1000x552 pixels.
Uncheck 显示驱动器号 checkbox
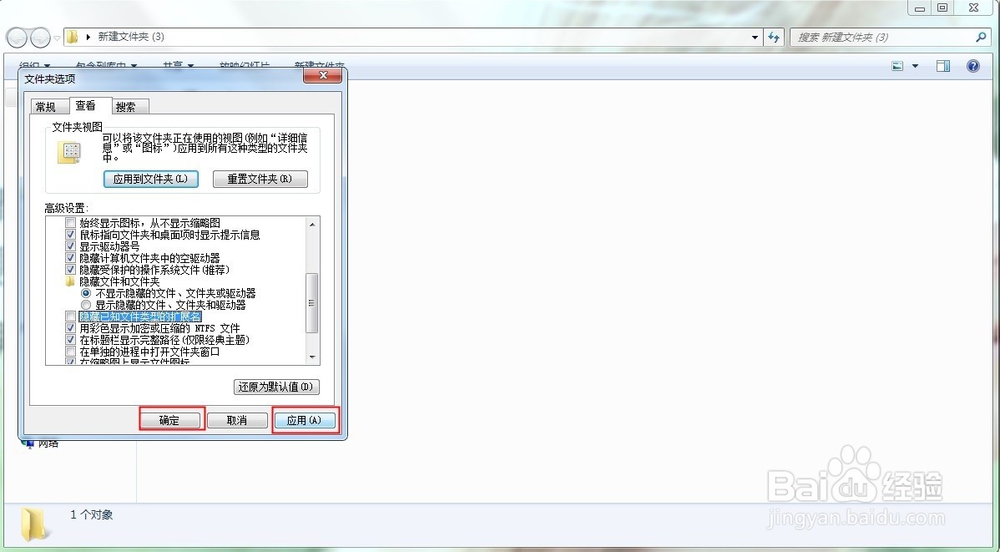pyautogui.click(x=71, y=246)
